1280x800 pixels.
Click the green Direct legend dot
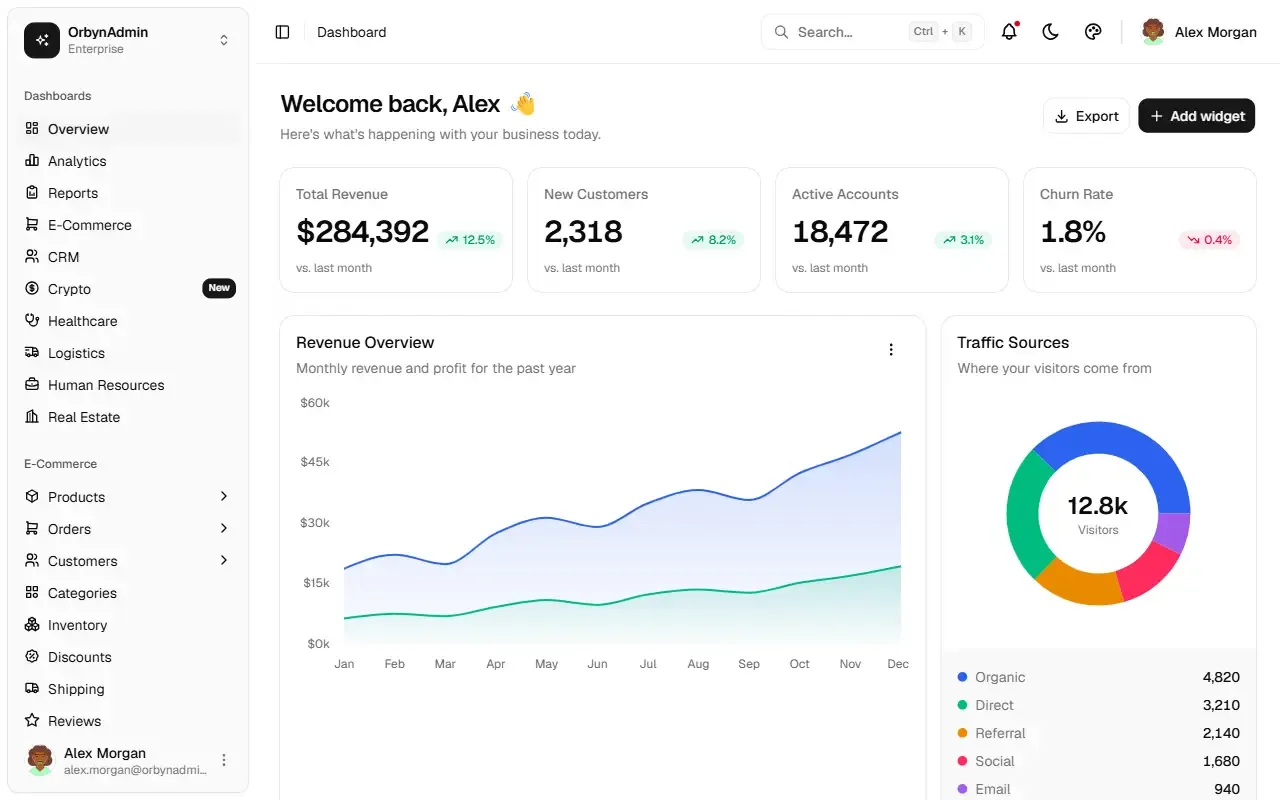tap(962, 705)
